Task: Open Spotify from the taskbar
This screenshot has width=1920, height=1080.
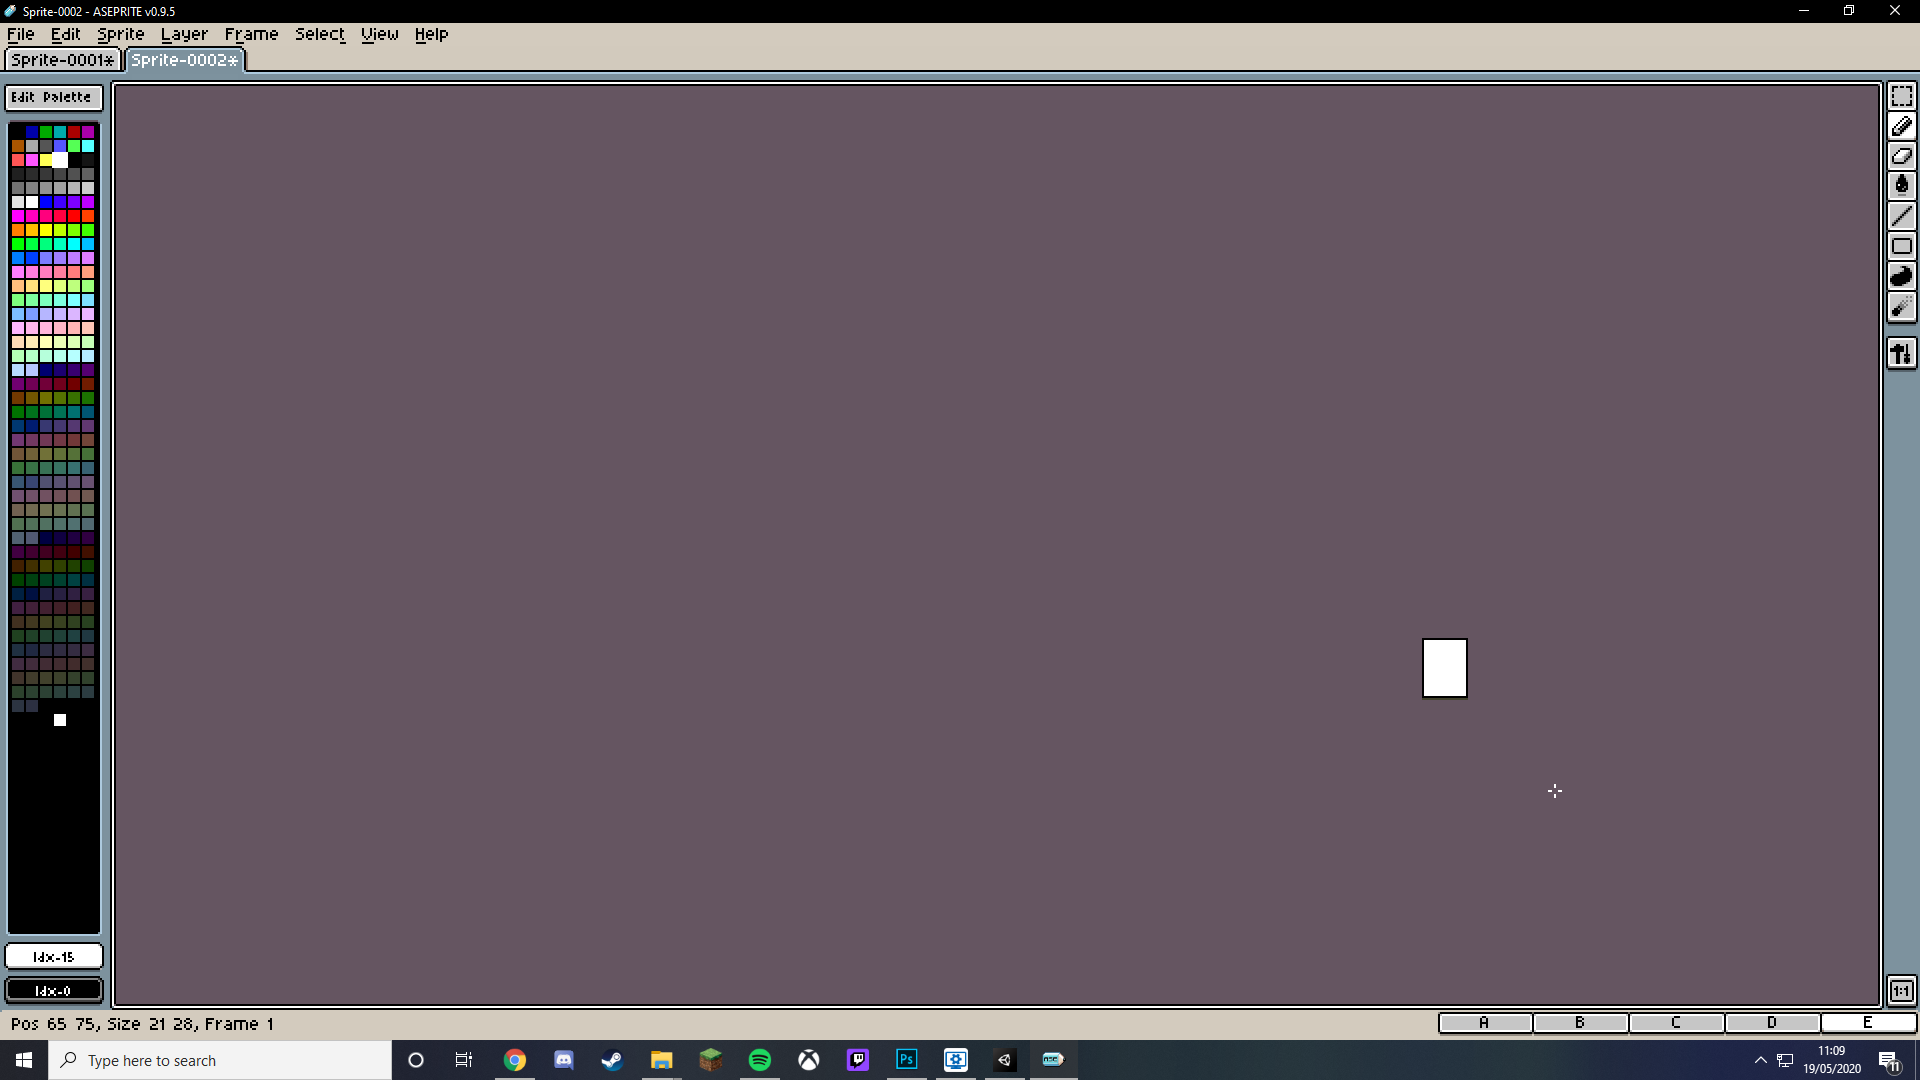Action: point(759,1060)
